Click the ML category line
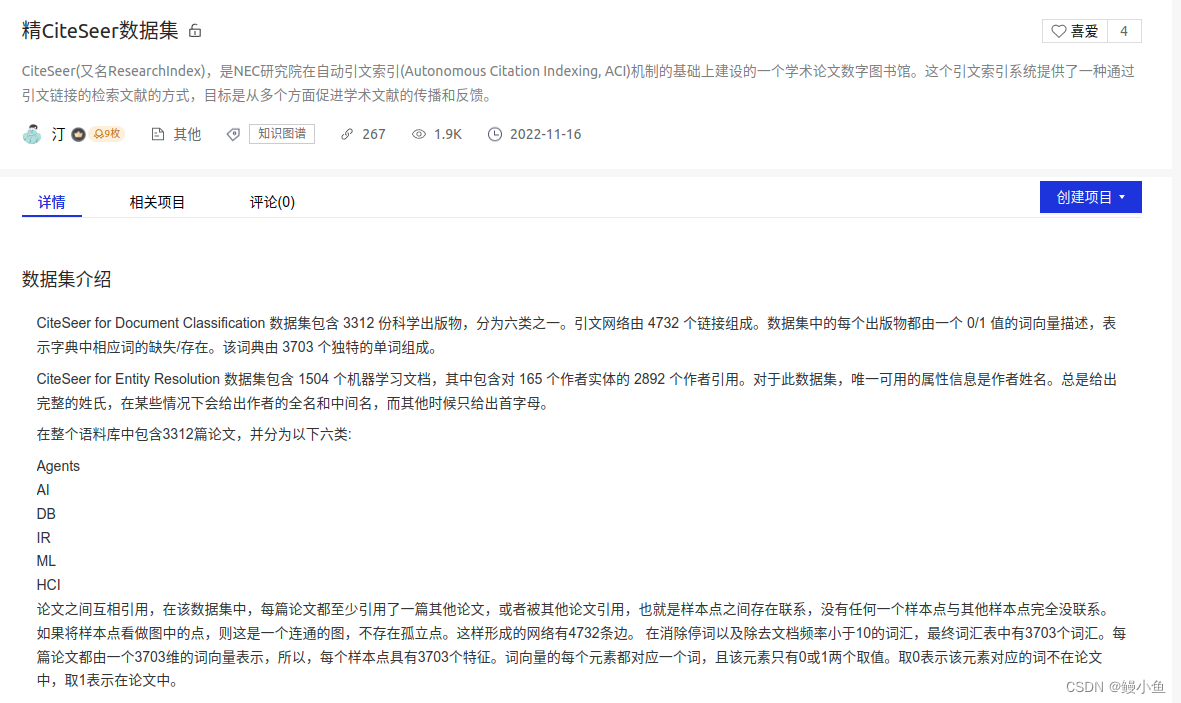1181x703 pixels. pyautogui.click(x=46, y=561)
